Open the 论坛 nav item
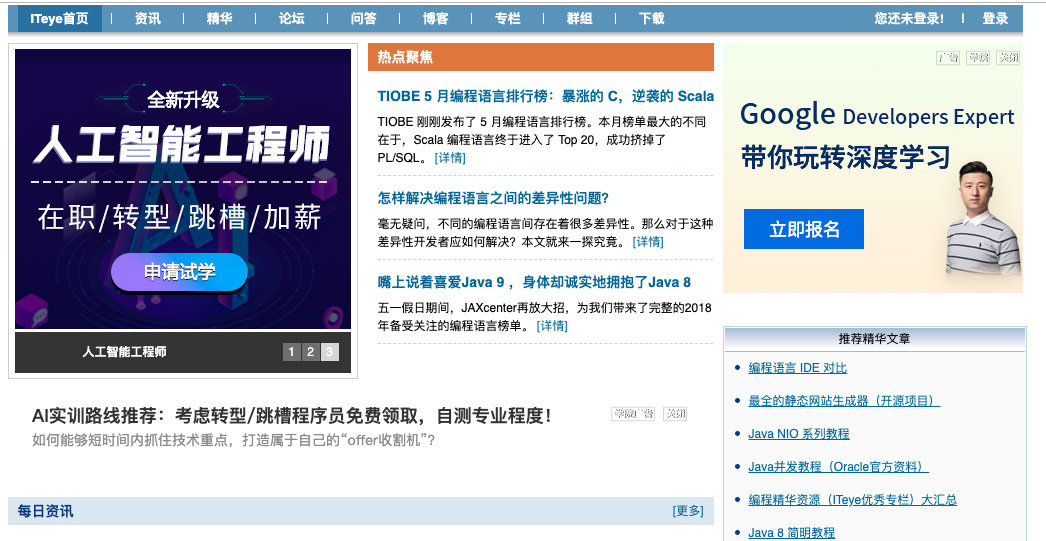Screen dimensions: 1046x541 click(x=292, y=19)
